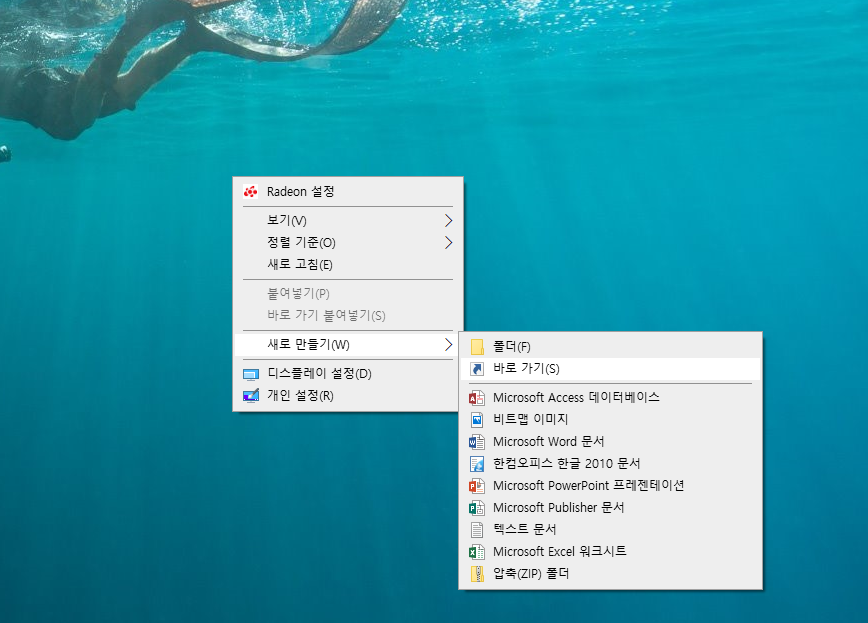Create a Microsoft Access 데이터베이스 file
868x623 pixels.
tap(611, 398)
